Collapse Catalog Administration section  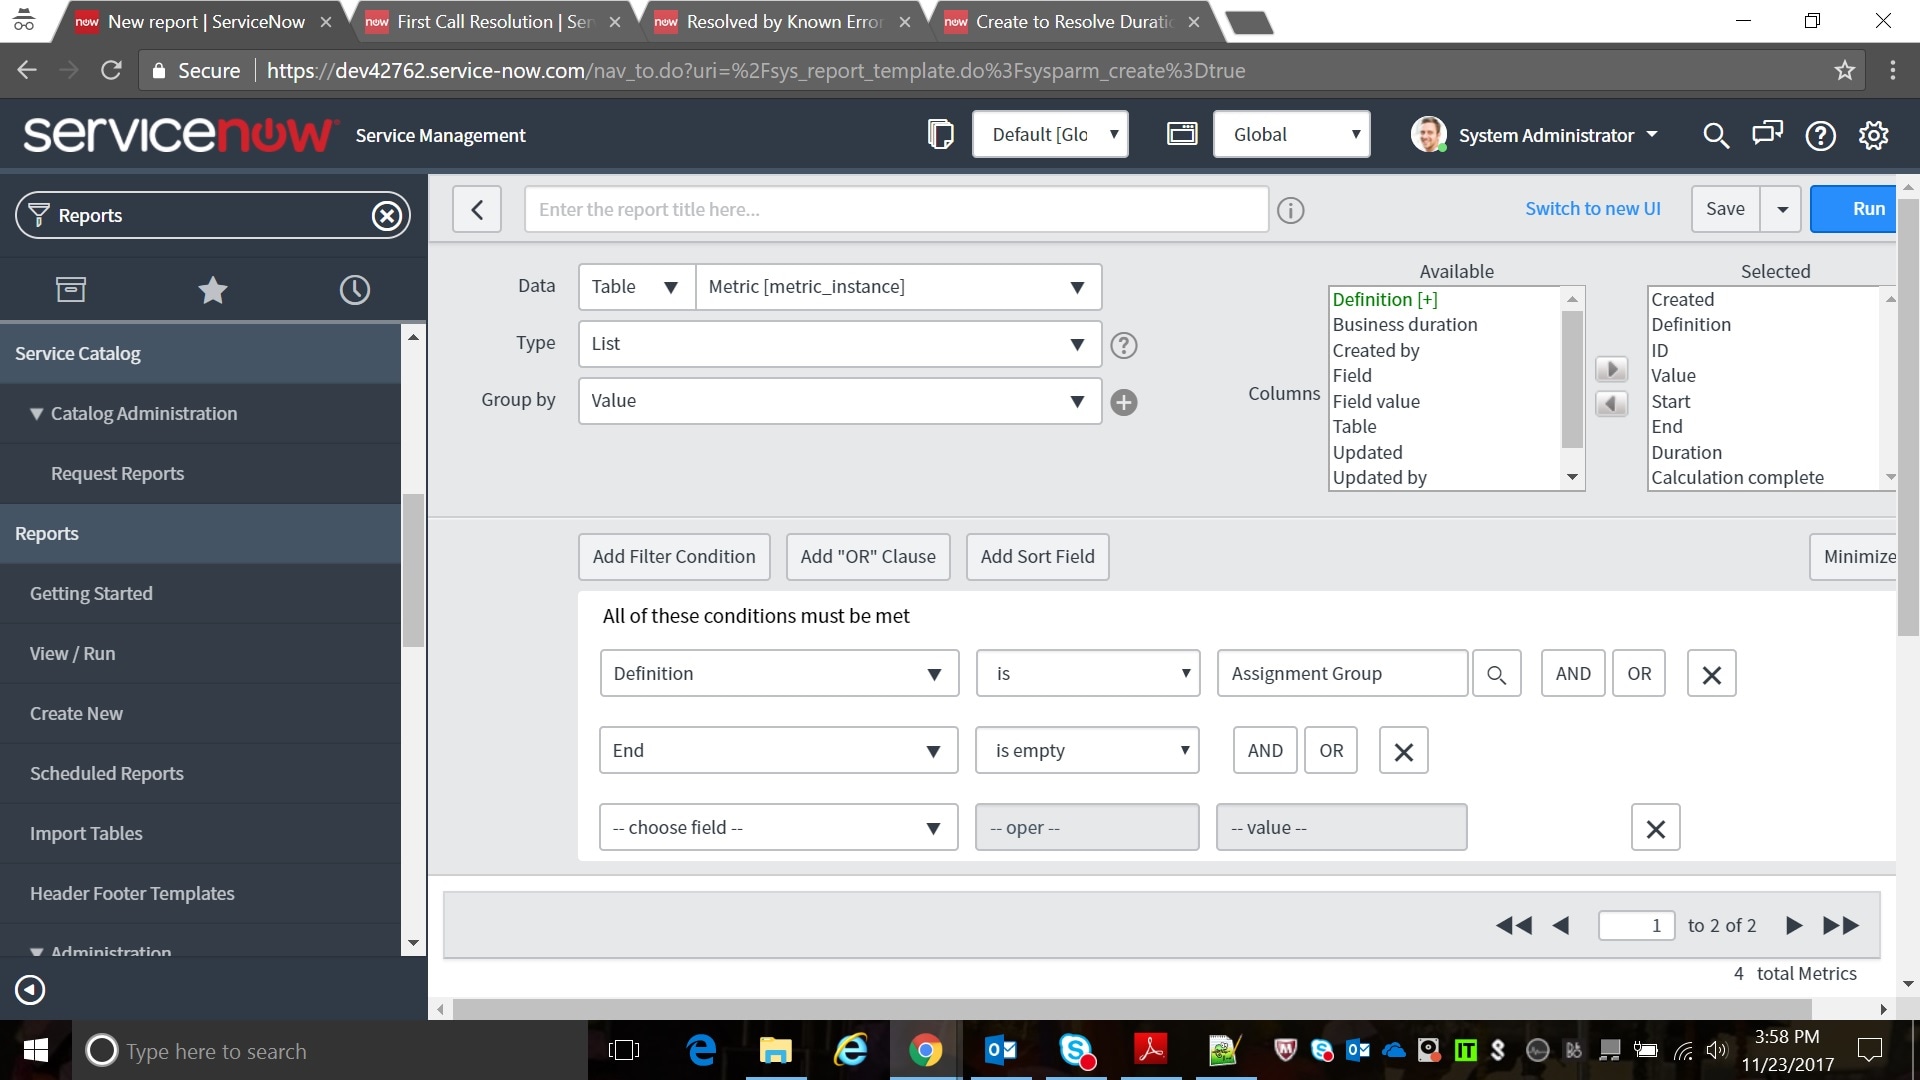click(36, 414)
